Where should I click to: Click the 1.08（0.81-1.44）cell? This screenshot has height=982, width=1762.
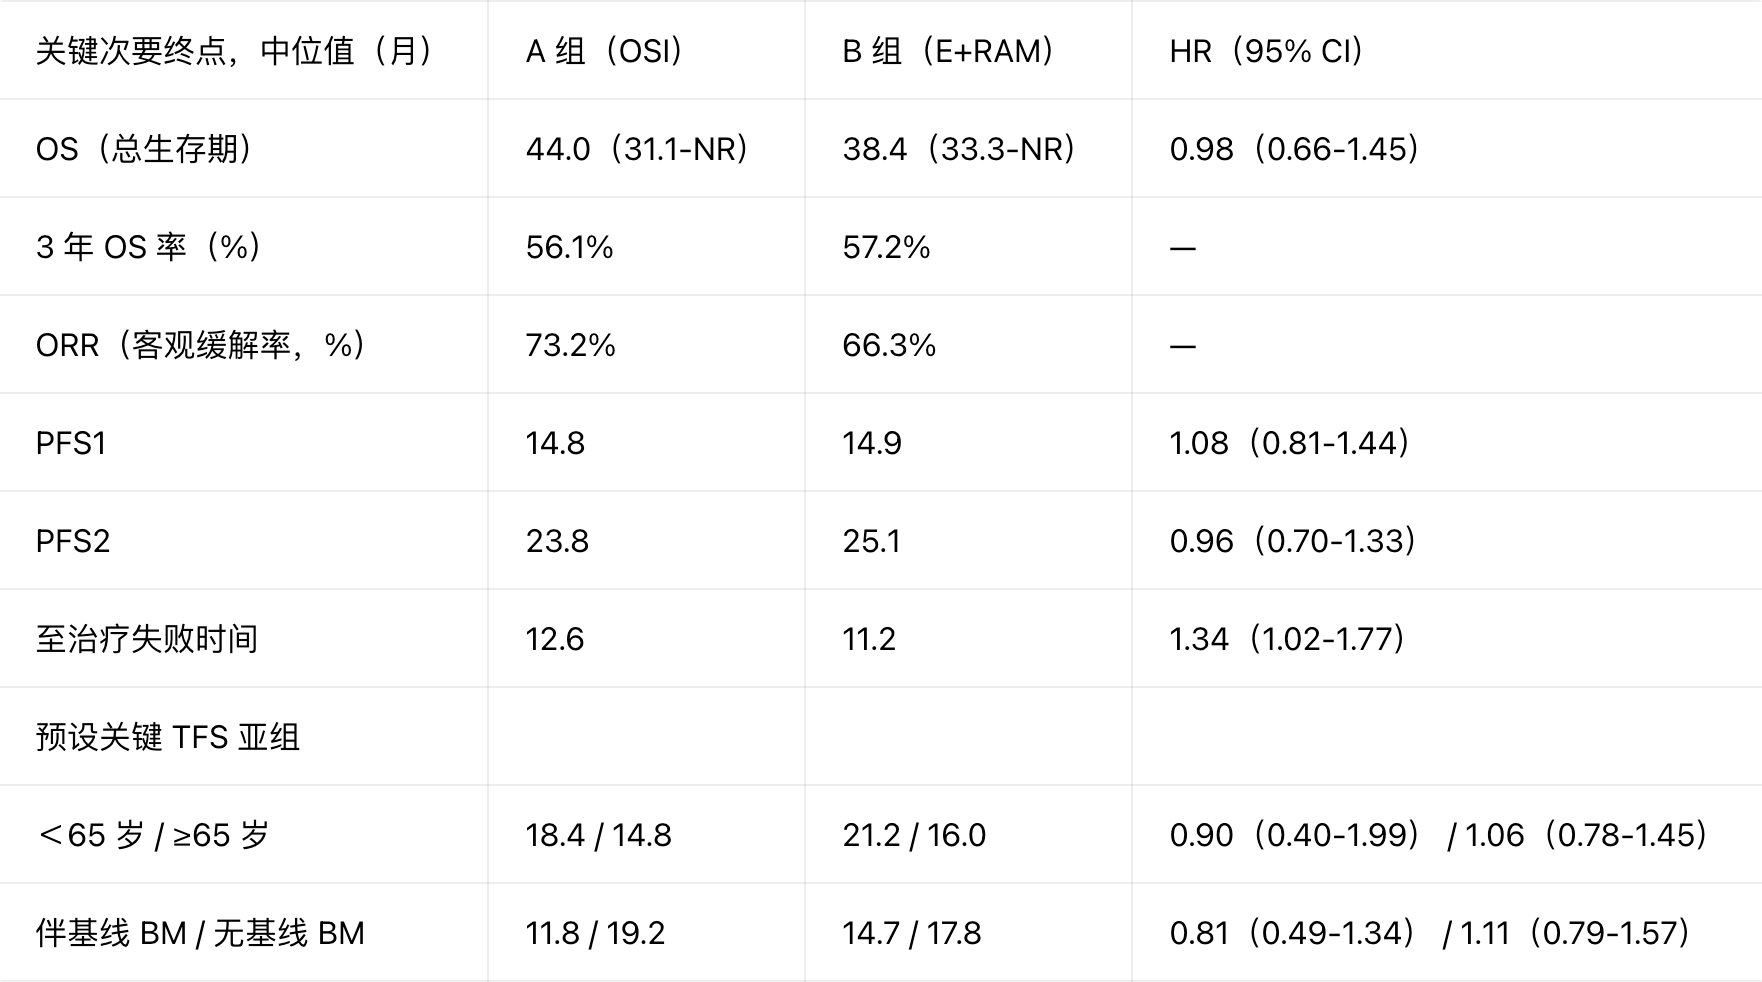coord(1290,443)
